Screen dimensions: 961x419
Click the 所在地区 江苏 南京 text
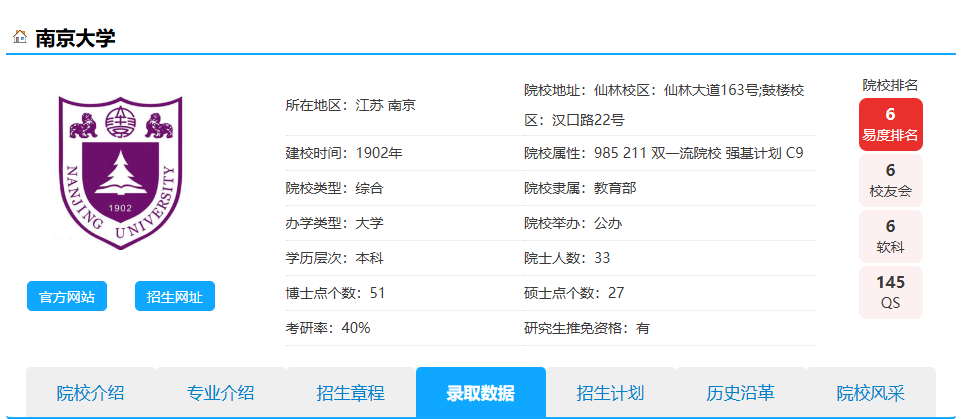(350, 105)
